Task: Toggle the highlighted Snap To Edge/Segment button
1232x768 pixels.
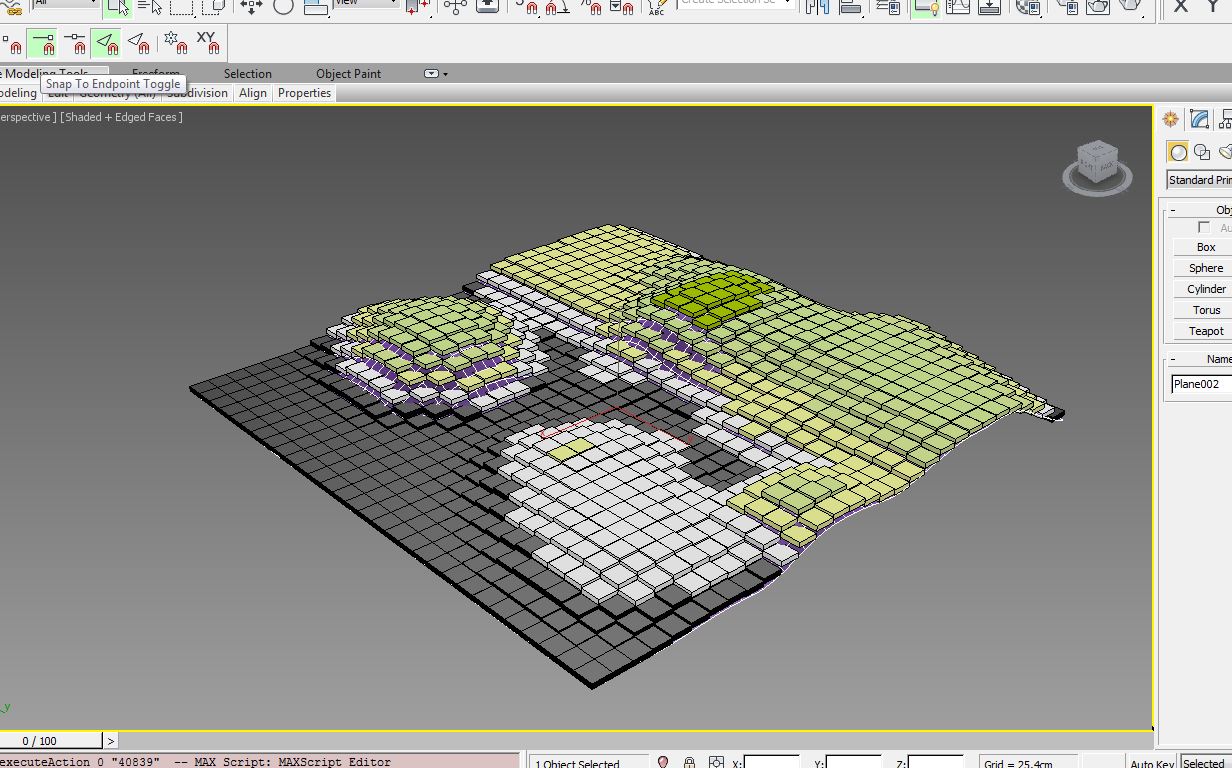Action: coord(106,44)
